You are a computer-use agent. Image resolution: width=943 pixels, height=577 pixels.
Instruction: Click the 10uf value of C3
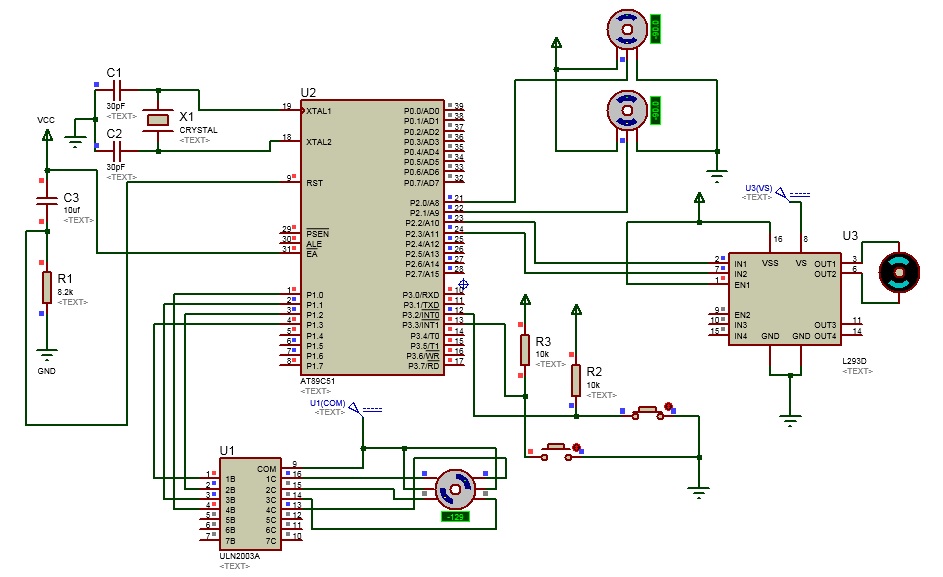click(x=72, y=210)
